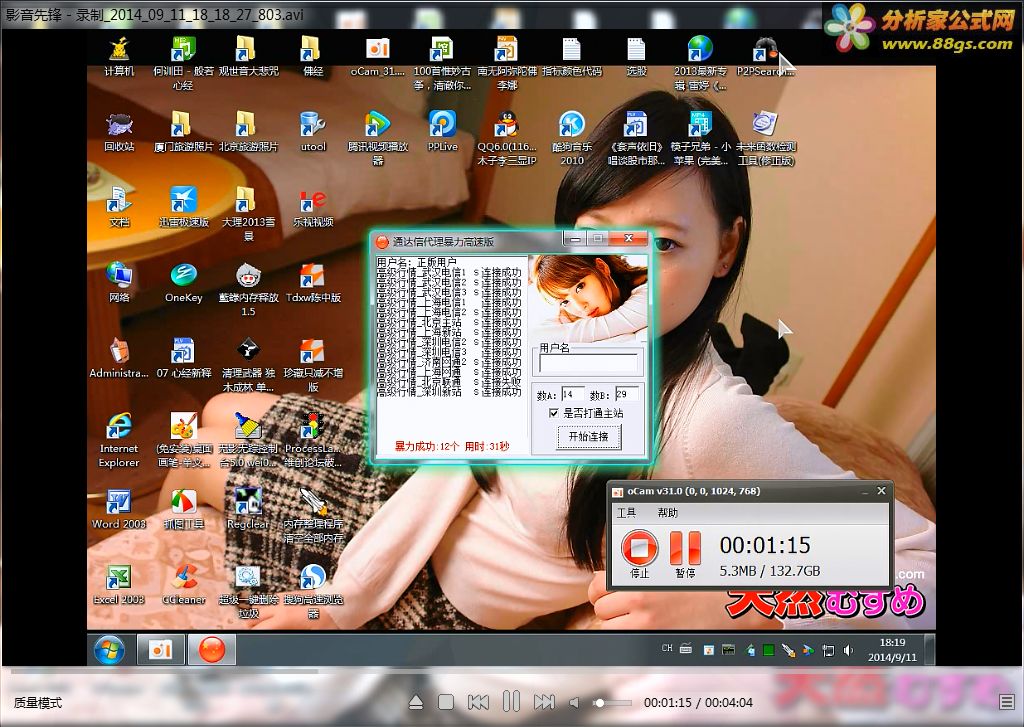This screenshot has height=727, width=1024.
Task: Click the Word 2003 shortcut
Action: coord(119,509)
